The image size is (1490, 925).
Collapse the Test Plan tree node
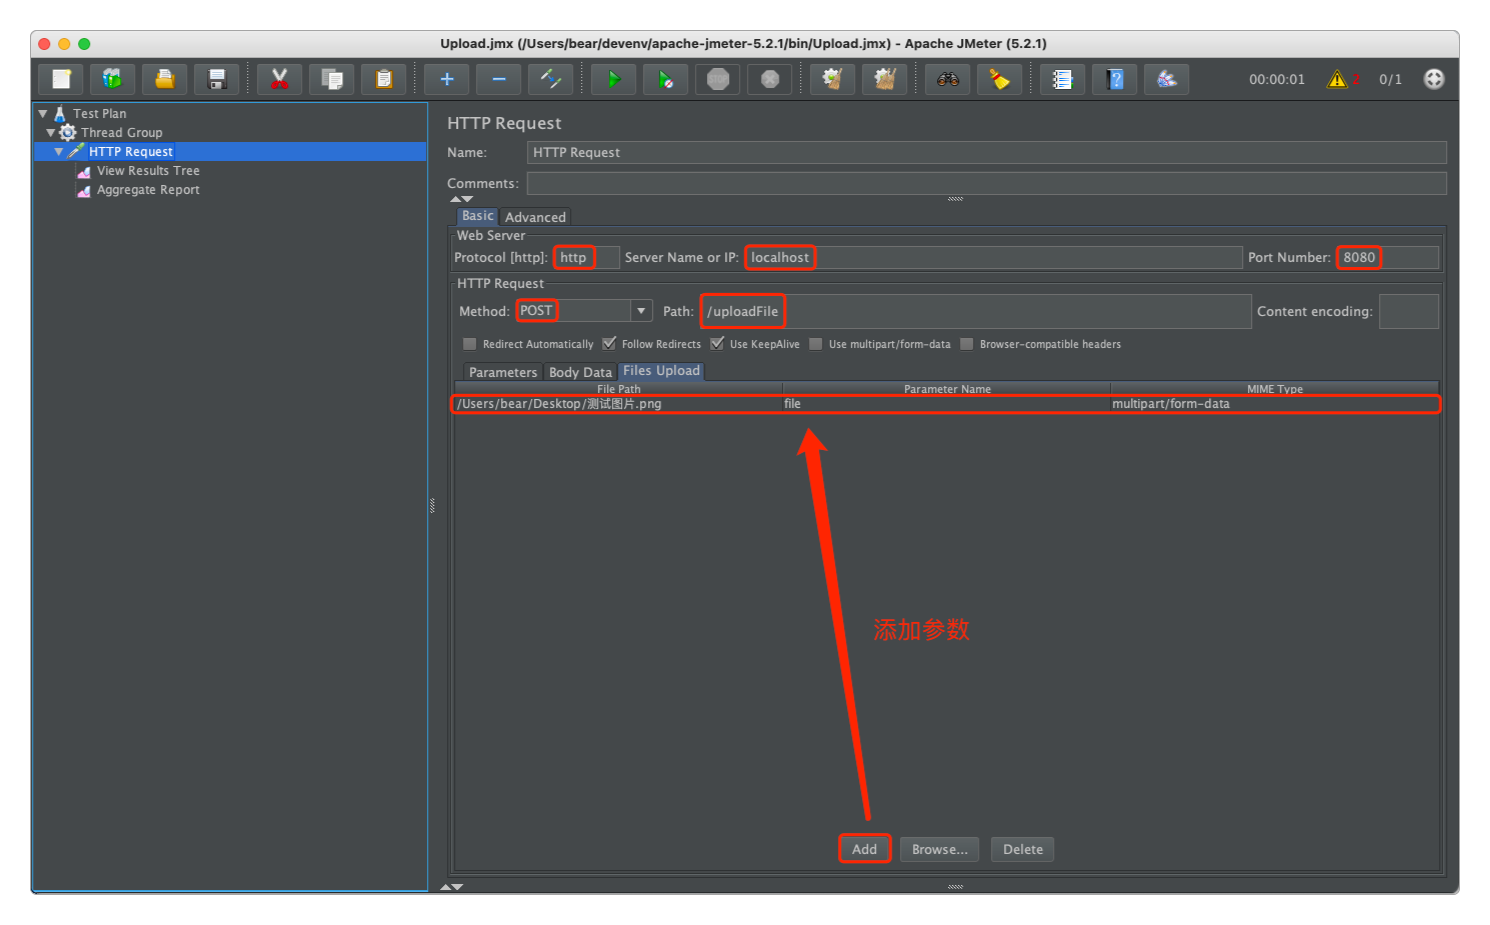click(43, 114)
